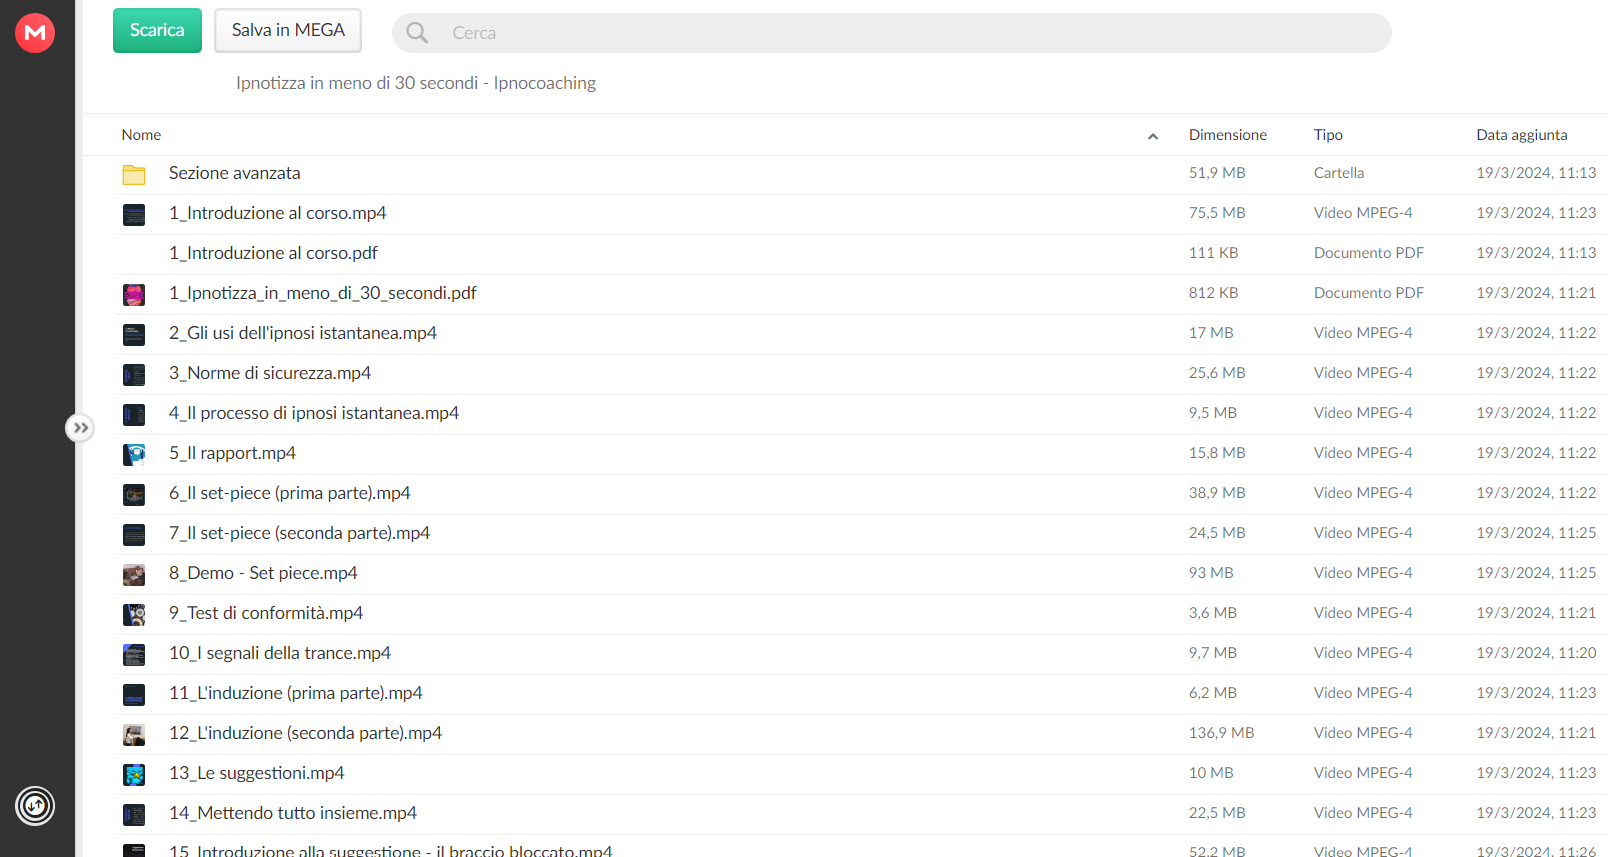Sort by the Nome column header
Image resolution: width=1608 pixels, height=857 pixels.
click(141, 135)
